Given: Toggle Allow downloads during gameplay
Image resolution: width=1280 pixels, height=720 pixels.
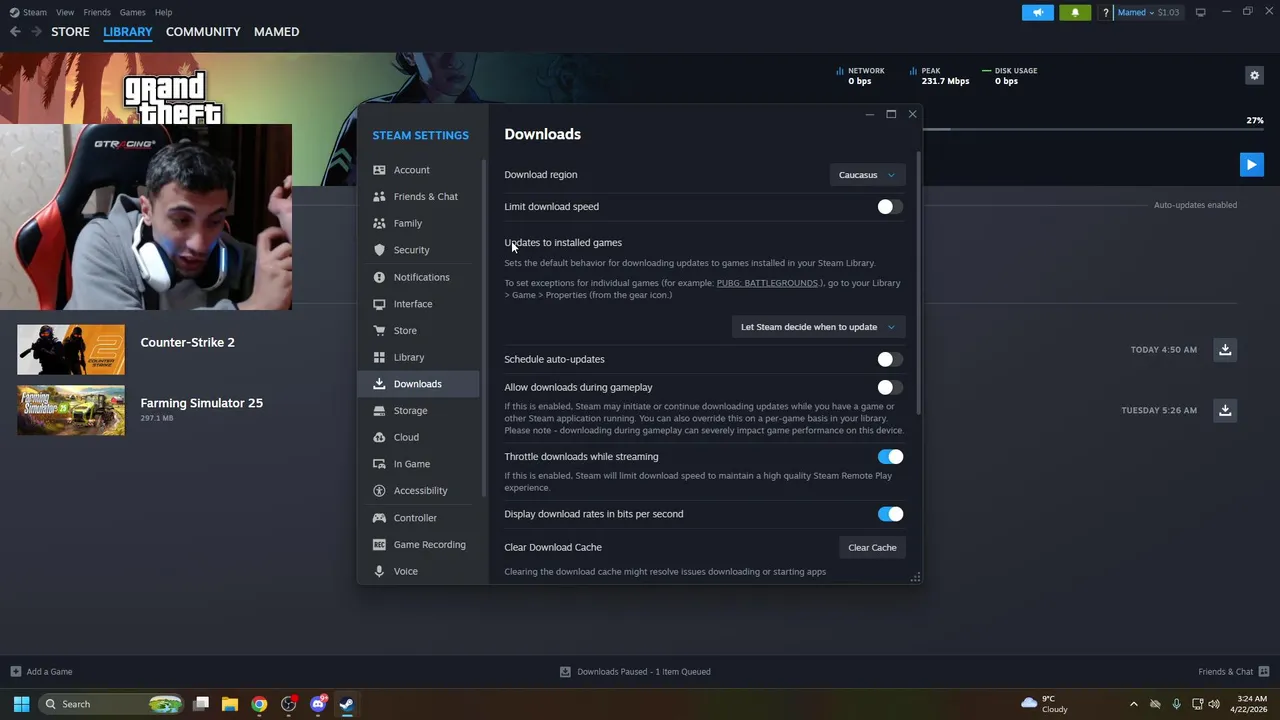Looking at the screenshot, I should (x=889, y=387).
